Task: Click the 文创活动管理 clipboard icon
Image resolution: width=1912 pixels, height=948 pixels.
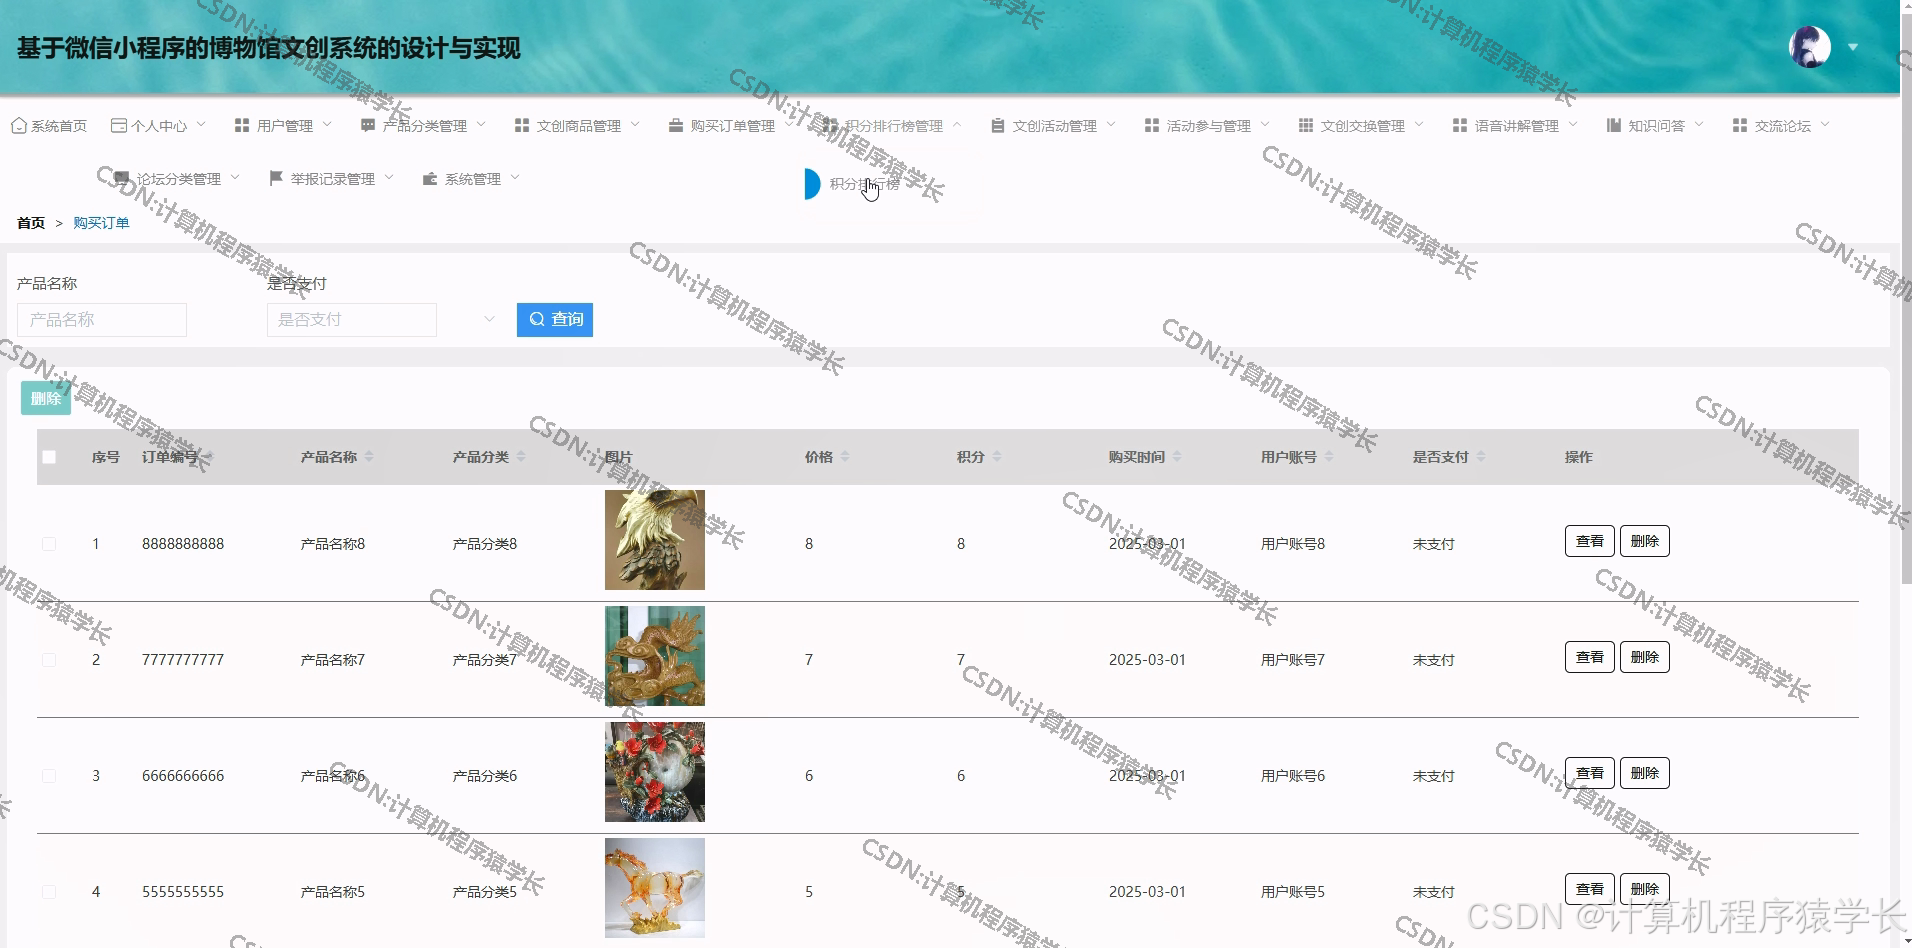Action: click(998, 126)
